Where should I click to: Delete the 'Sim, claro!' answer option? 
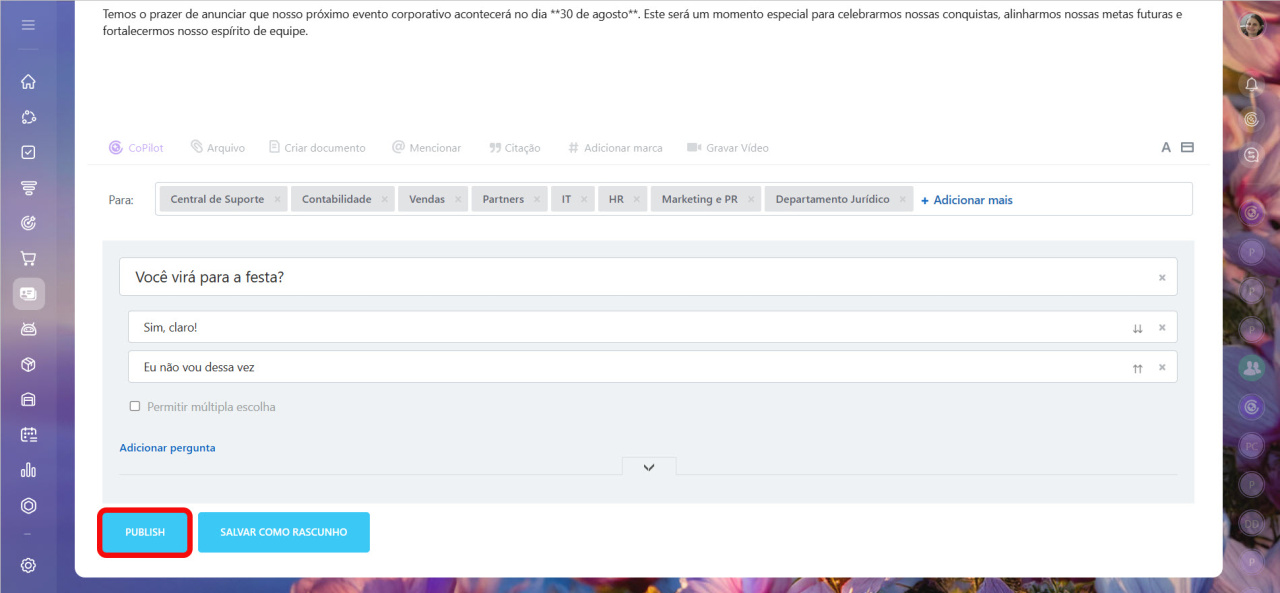pos(1162,328)
